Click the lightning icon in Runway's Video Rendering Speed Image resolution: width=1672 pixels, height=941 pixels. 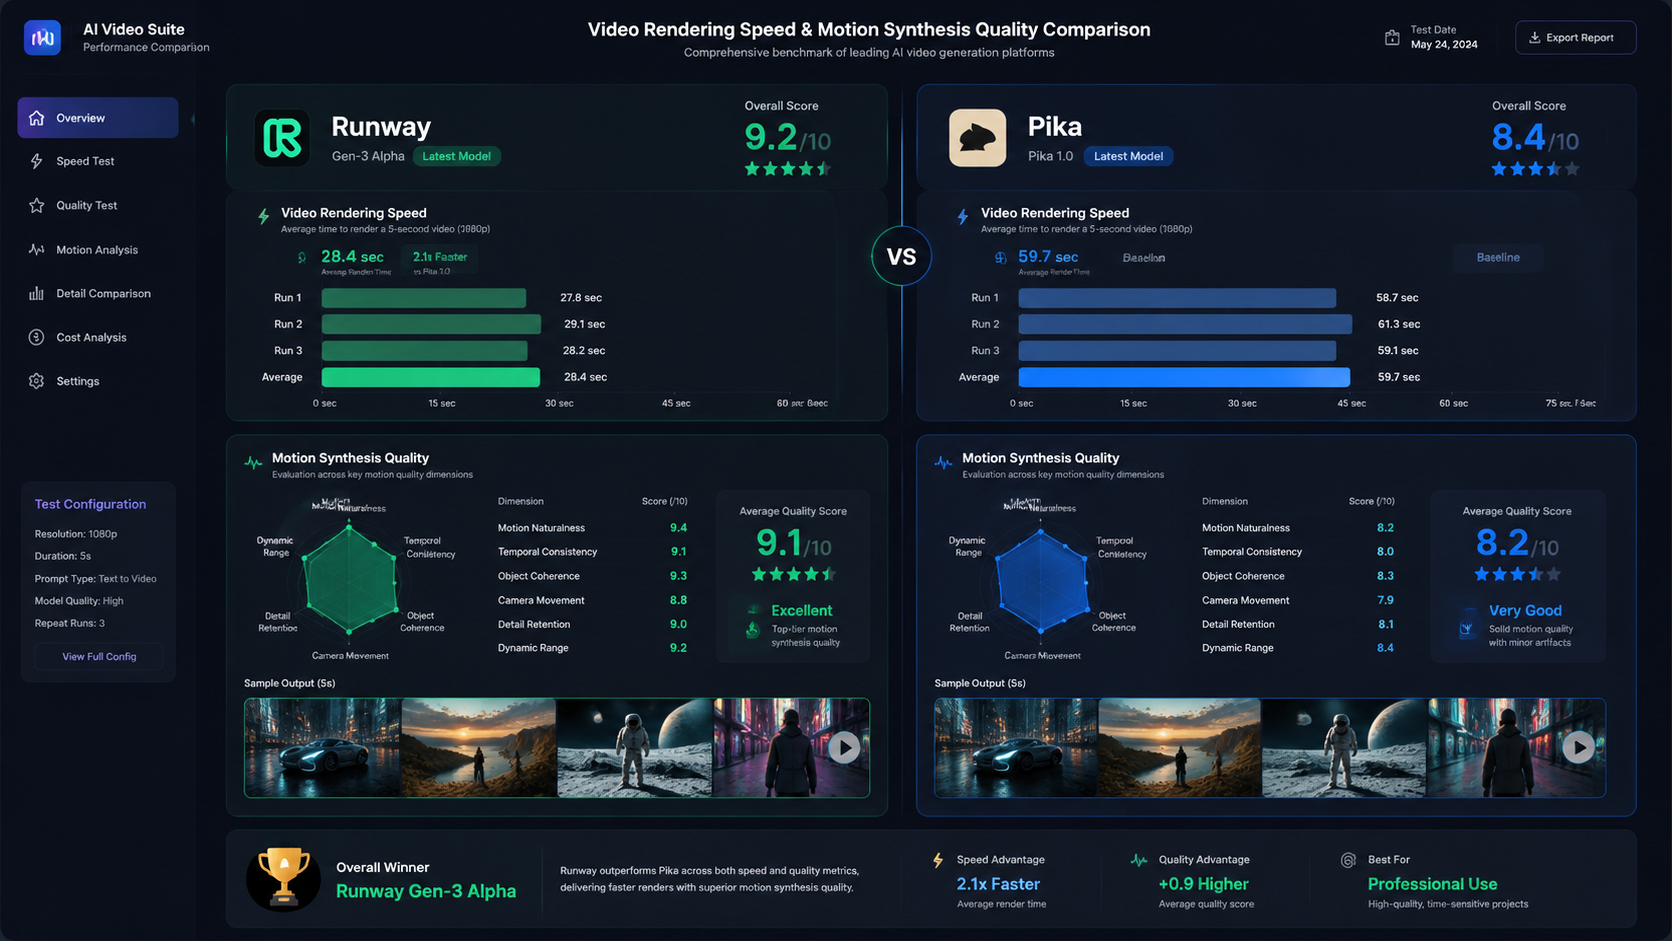click(263, 216)
